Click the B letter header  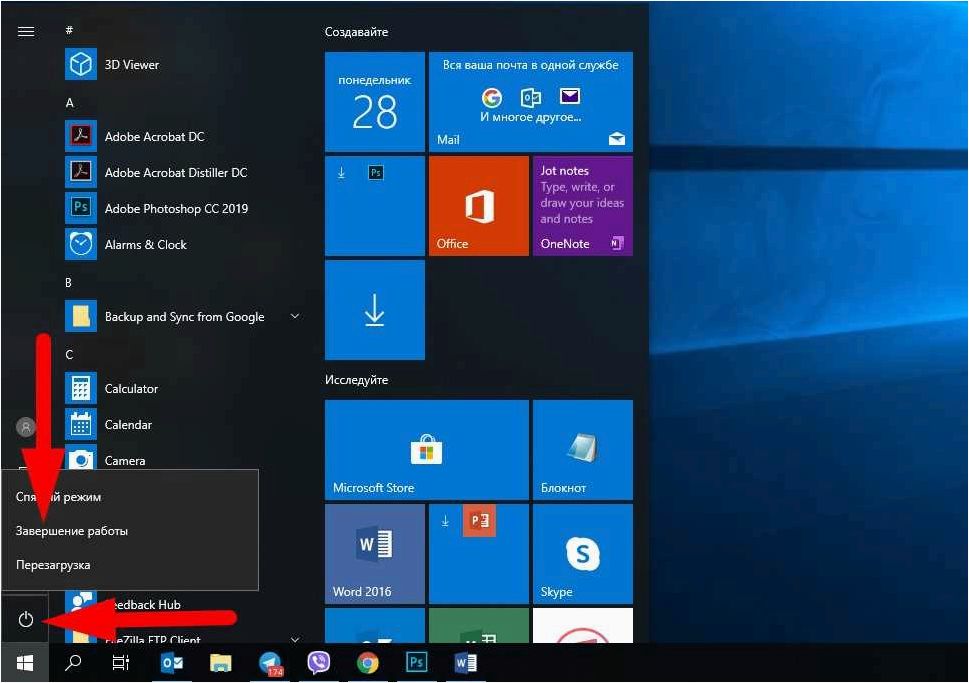click(x=69, y=282)
